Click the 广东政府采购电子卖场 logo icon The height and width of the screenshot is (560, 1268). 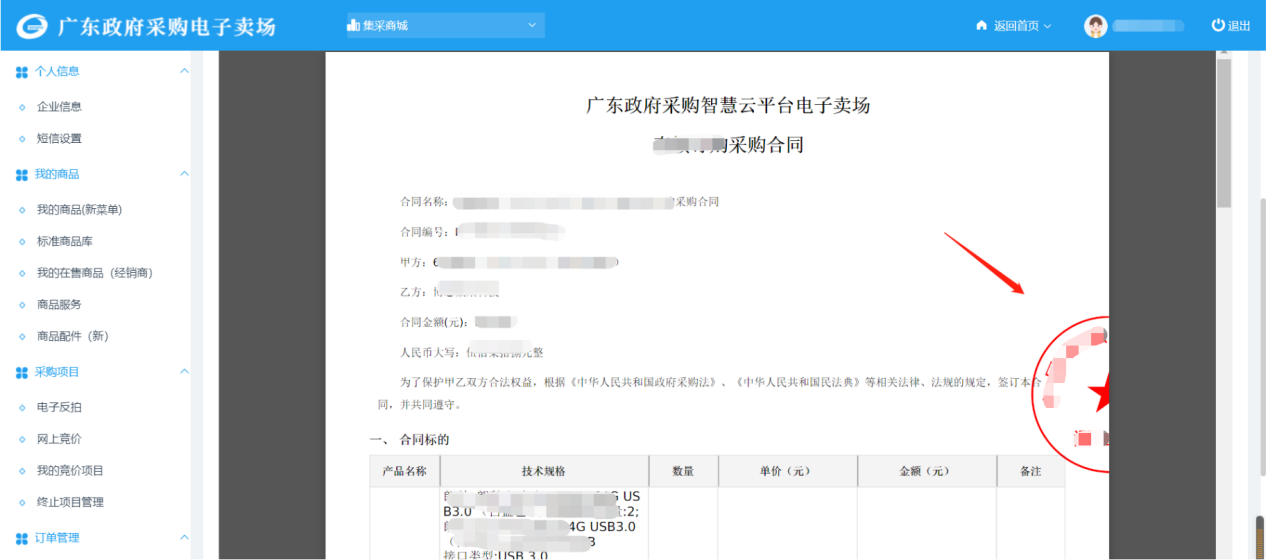point(32,26)
